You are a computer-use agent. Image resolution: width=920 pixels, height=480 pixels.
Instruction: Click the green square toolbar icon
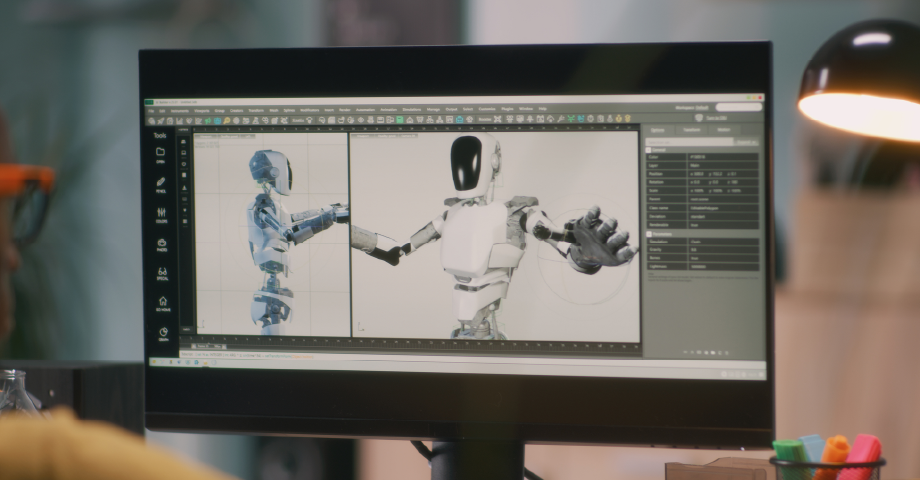400,120
